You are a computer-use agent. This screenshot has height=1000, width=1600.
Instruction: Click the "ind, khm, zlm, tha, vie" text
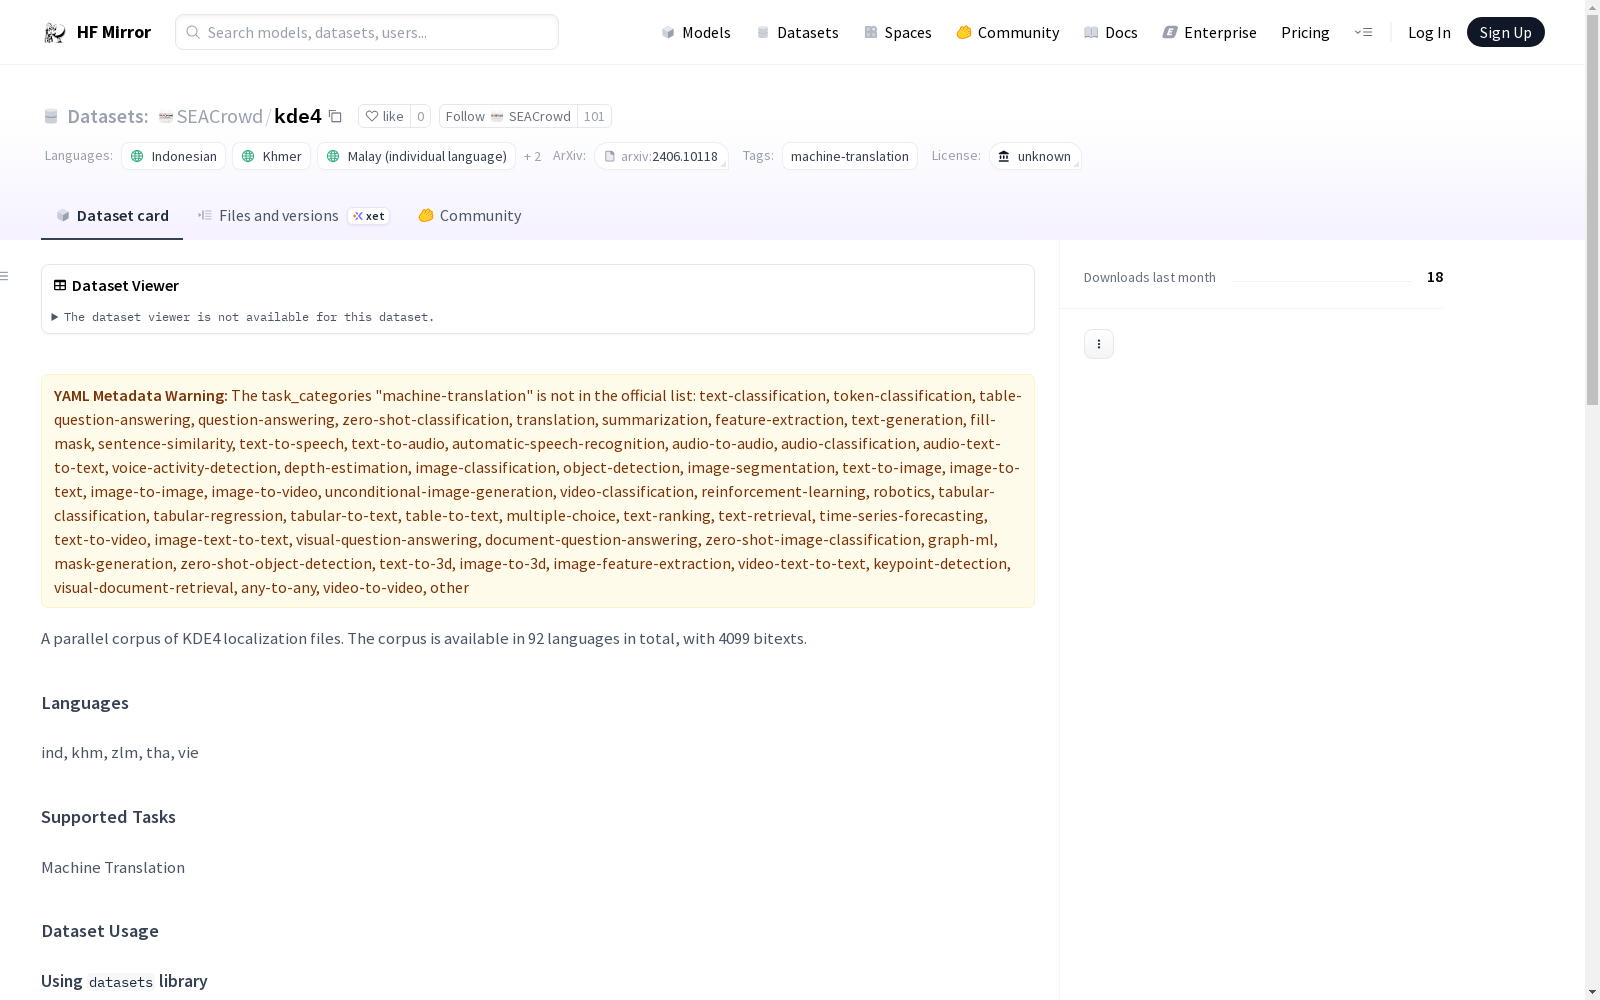(120, 752)
